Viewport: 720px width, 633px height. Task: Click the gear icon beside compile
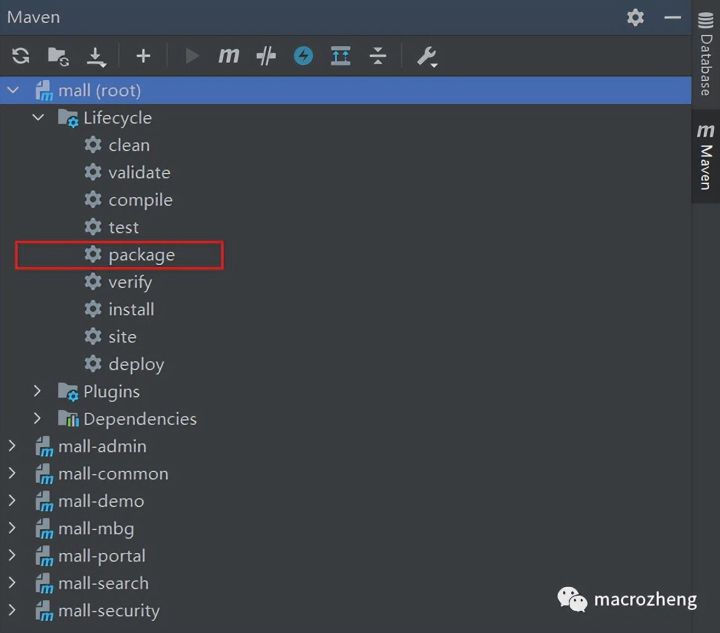93,200
